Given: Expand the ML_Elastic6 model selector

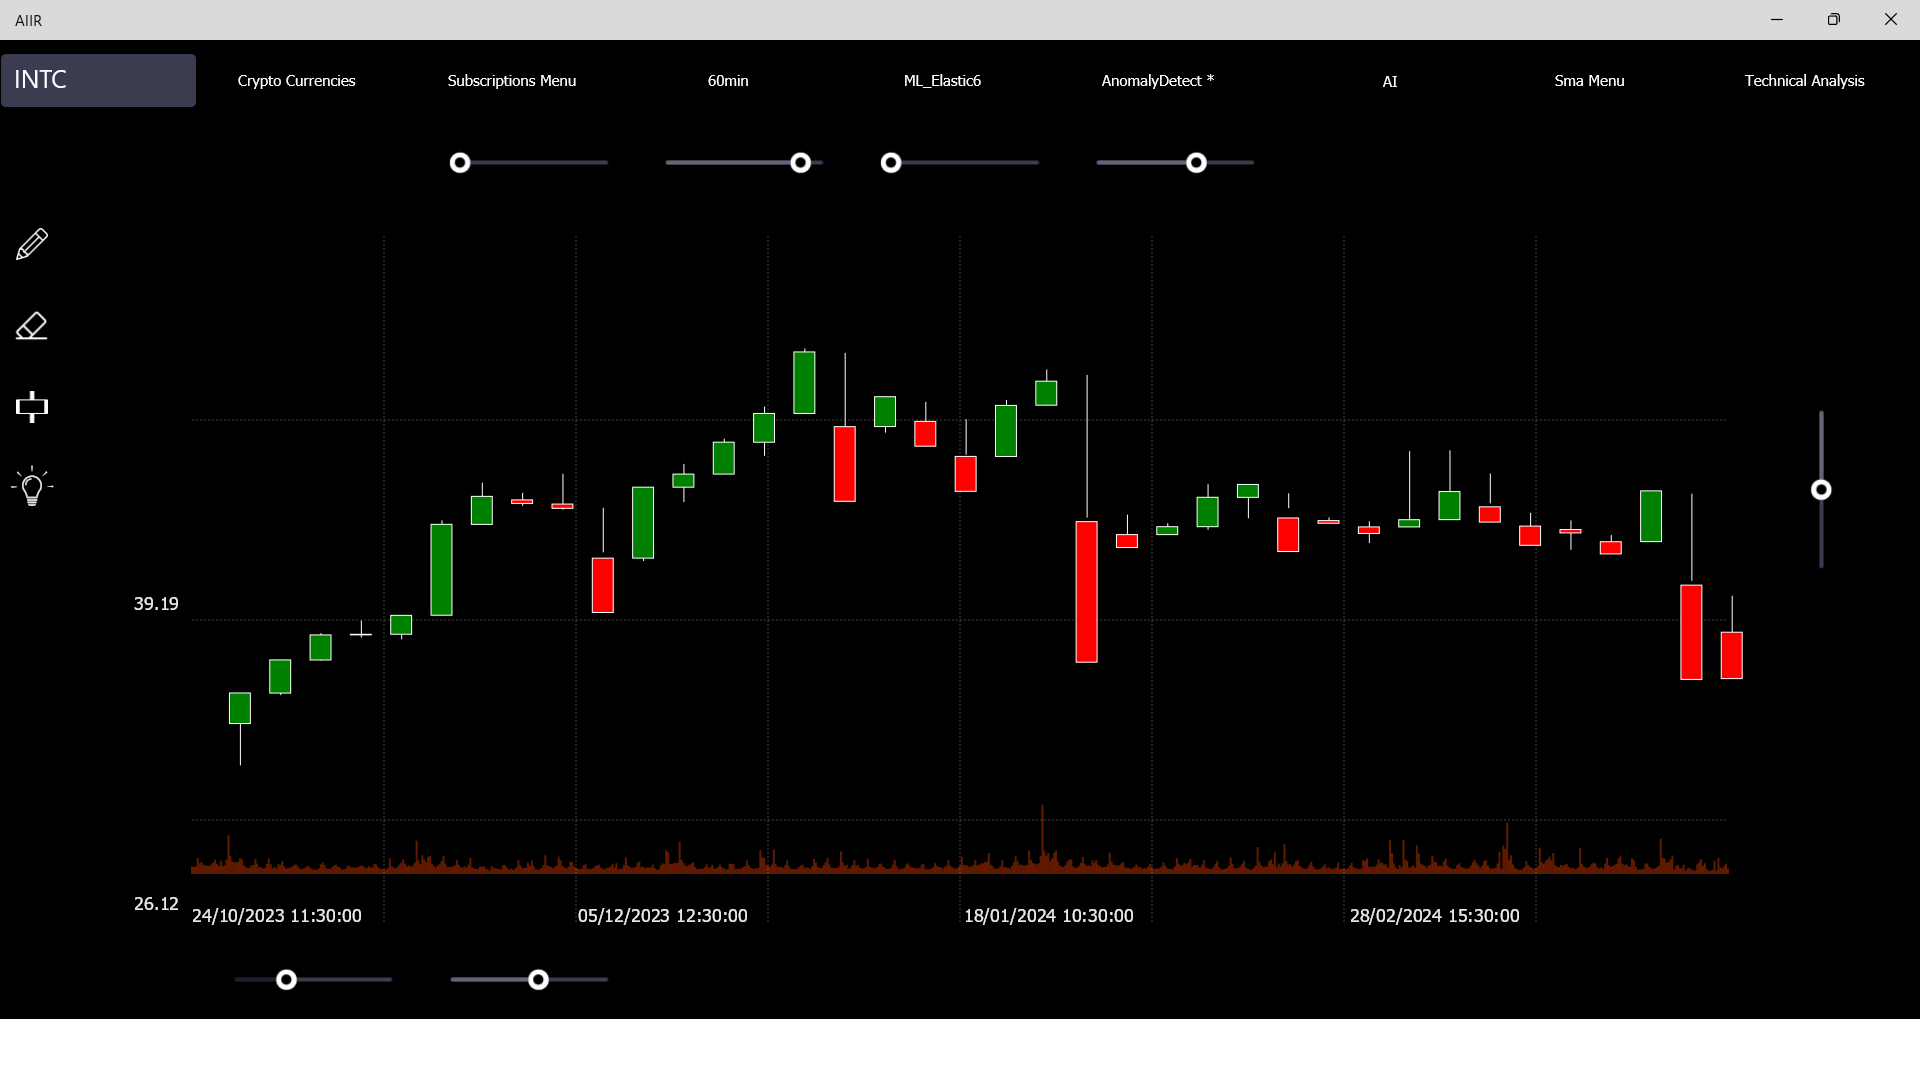Looking at the screenshot, I should (x=941, y=81).
